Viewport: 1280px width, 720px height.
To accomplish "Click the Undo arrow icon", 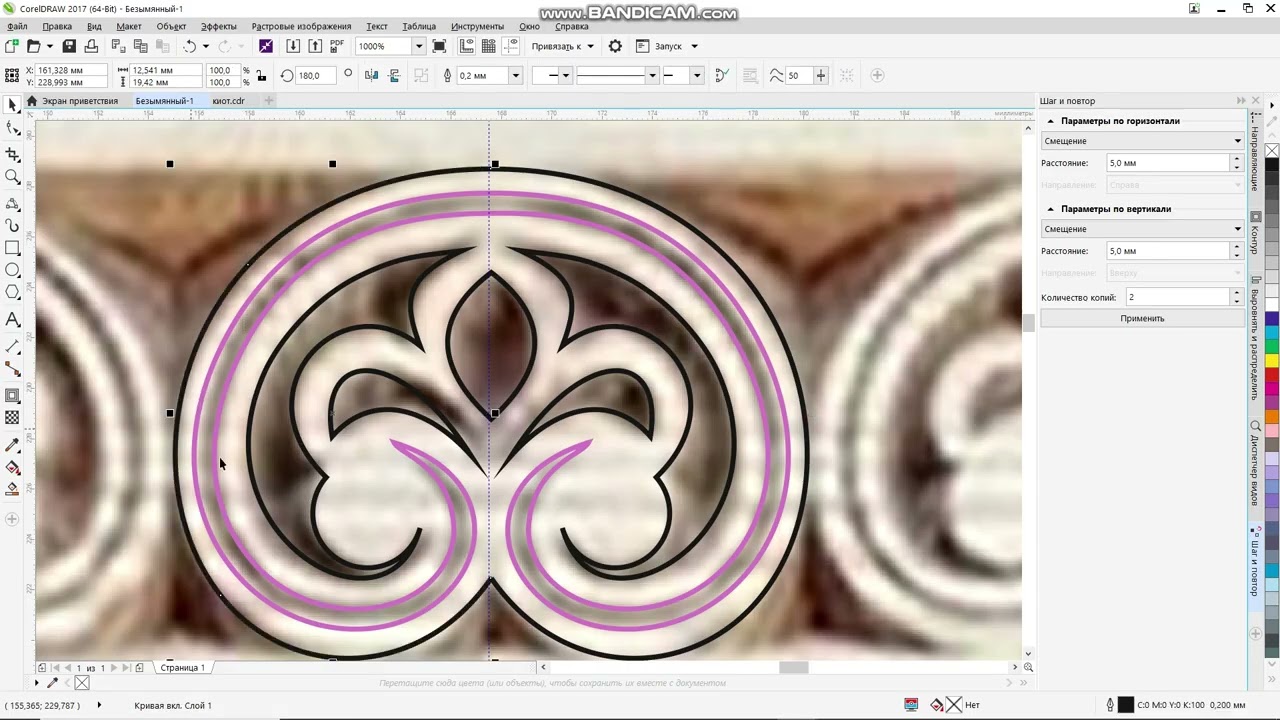I will (189, 46).
